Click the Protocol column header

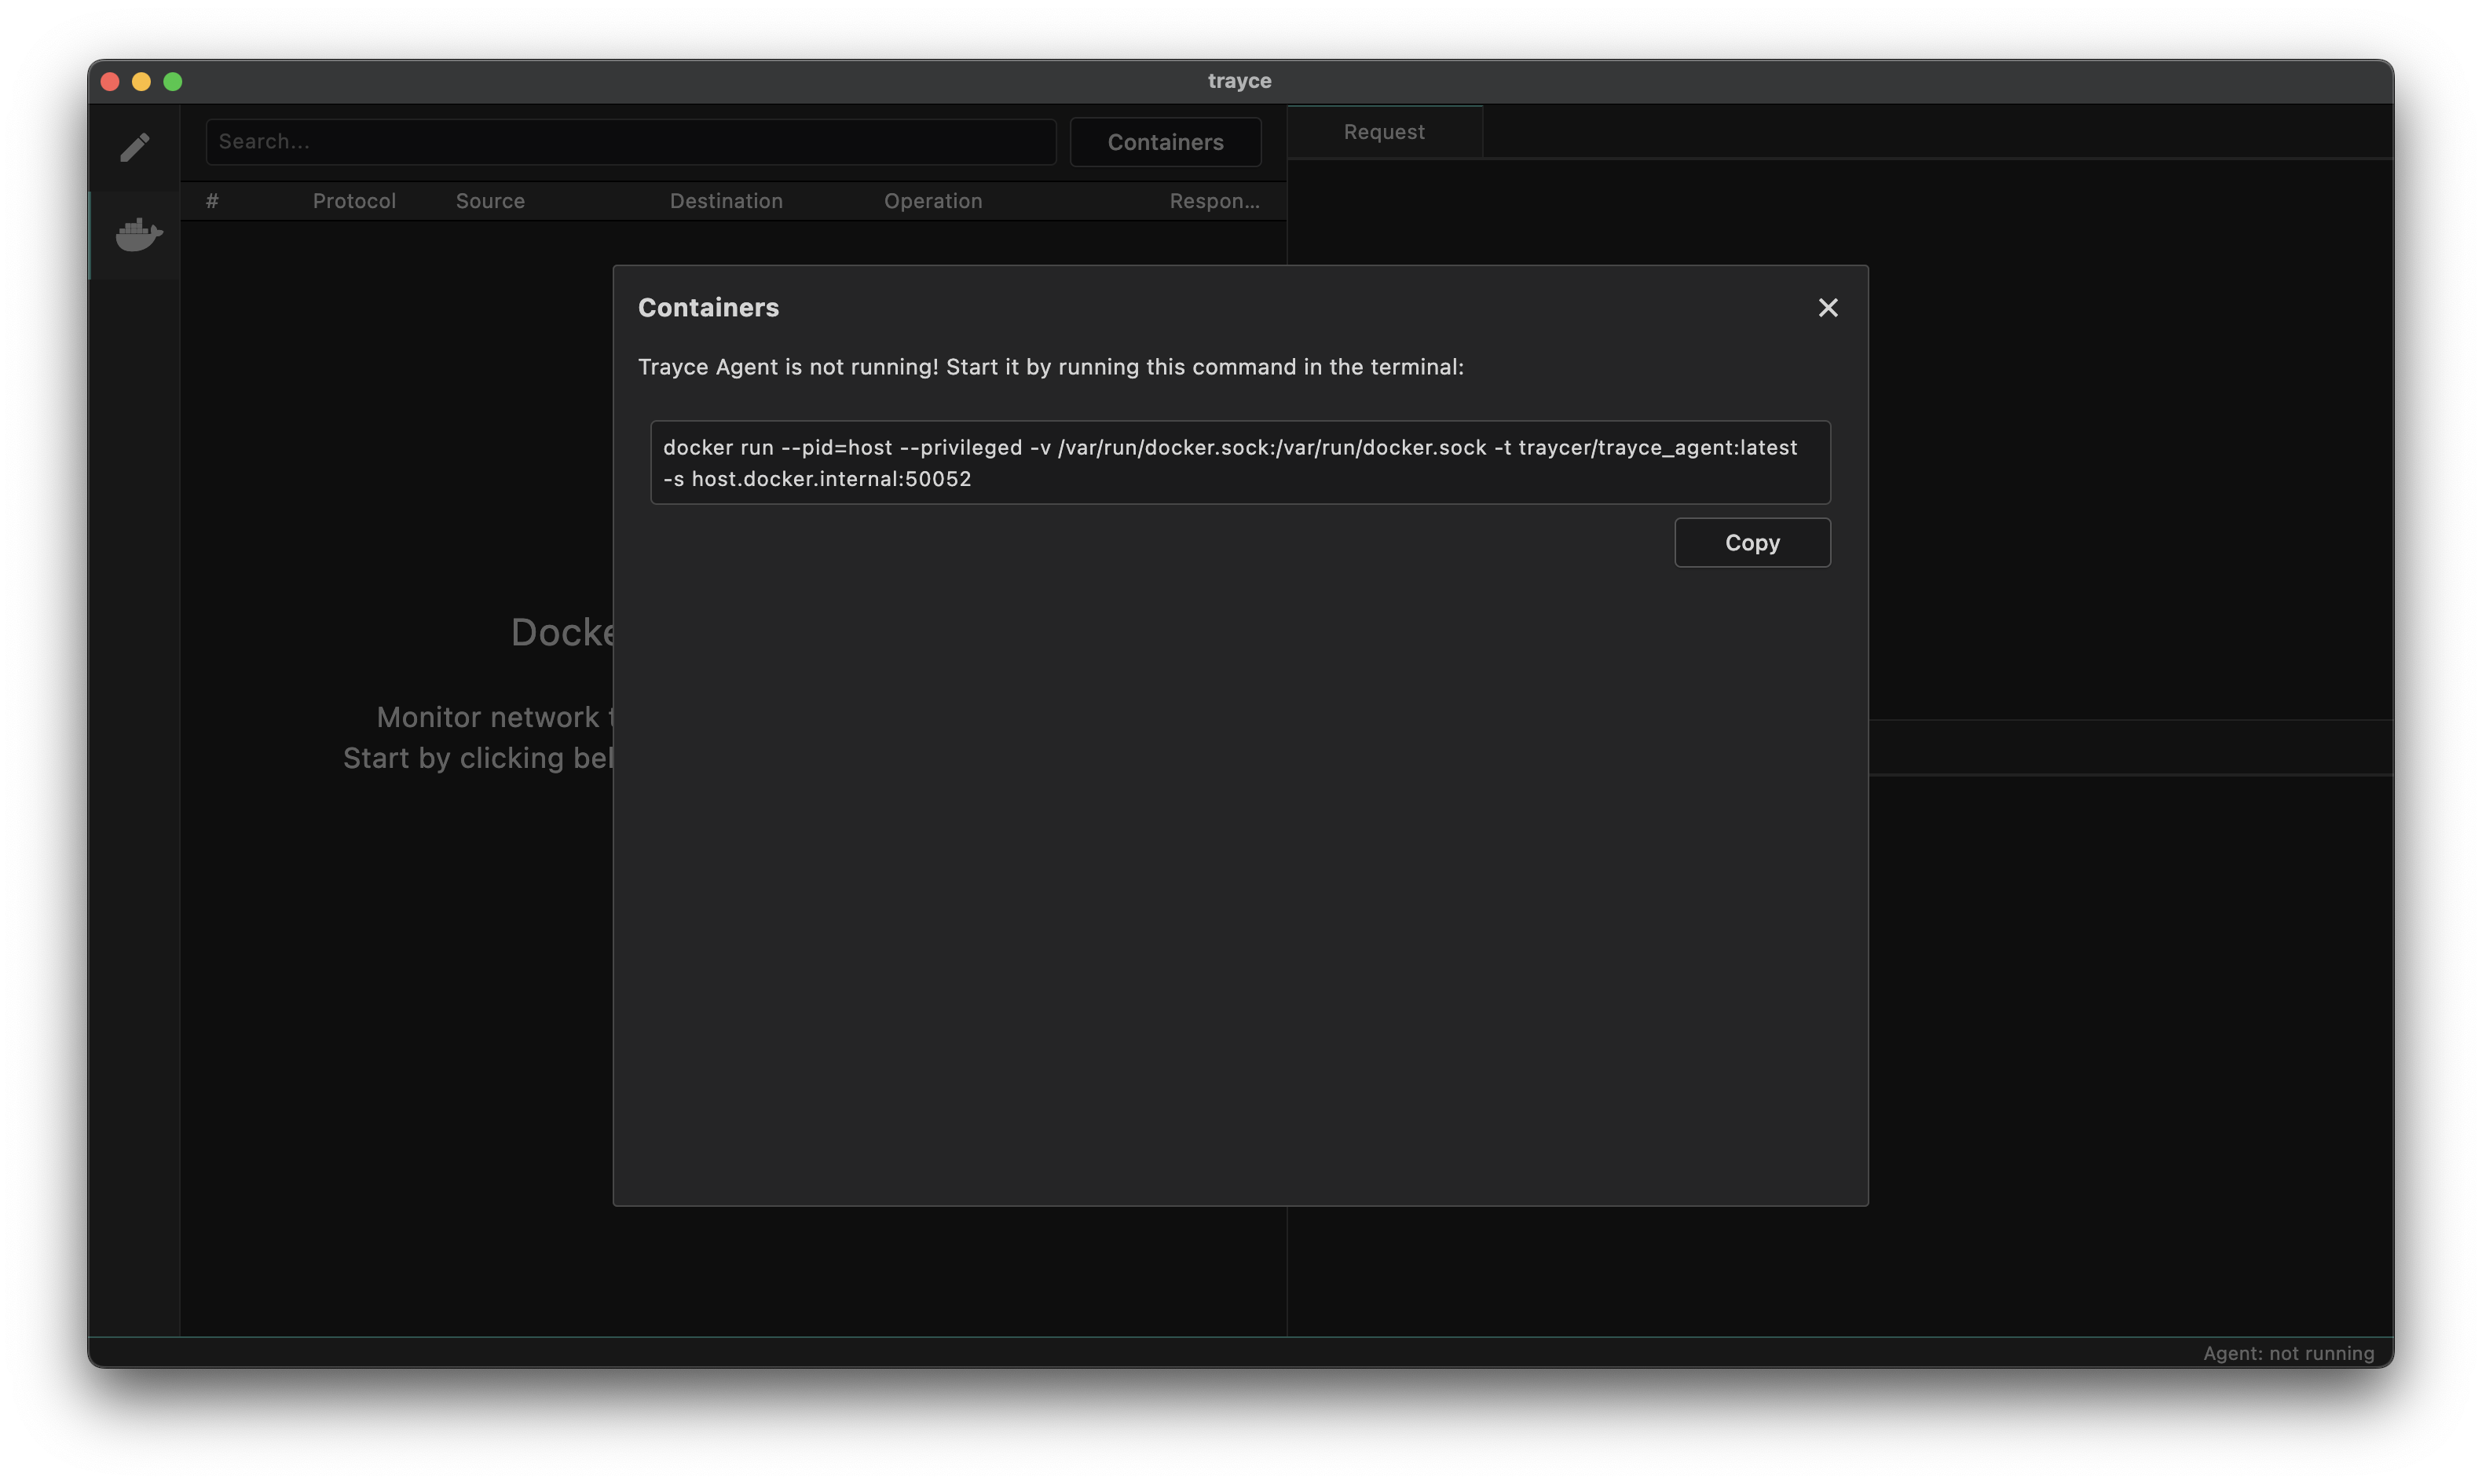pos(354,201)
